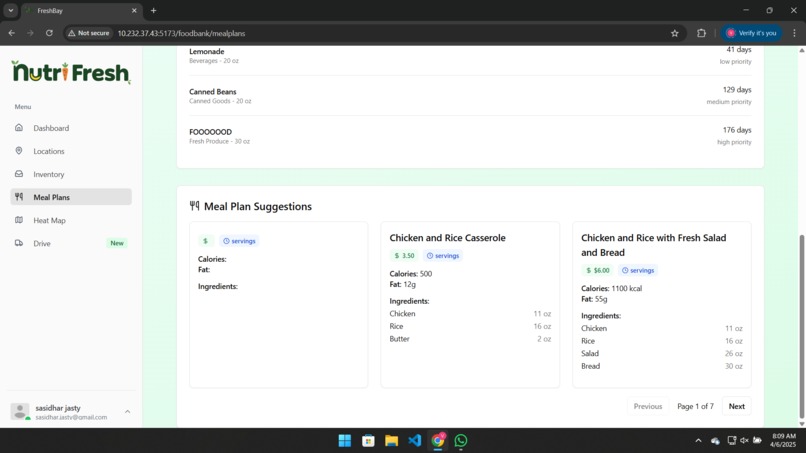This screenshot has width=806, height=453.
Task: Open WhatsApp from the taskbar
Action: pyautogui.click(x=461, y=441)
